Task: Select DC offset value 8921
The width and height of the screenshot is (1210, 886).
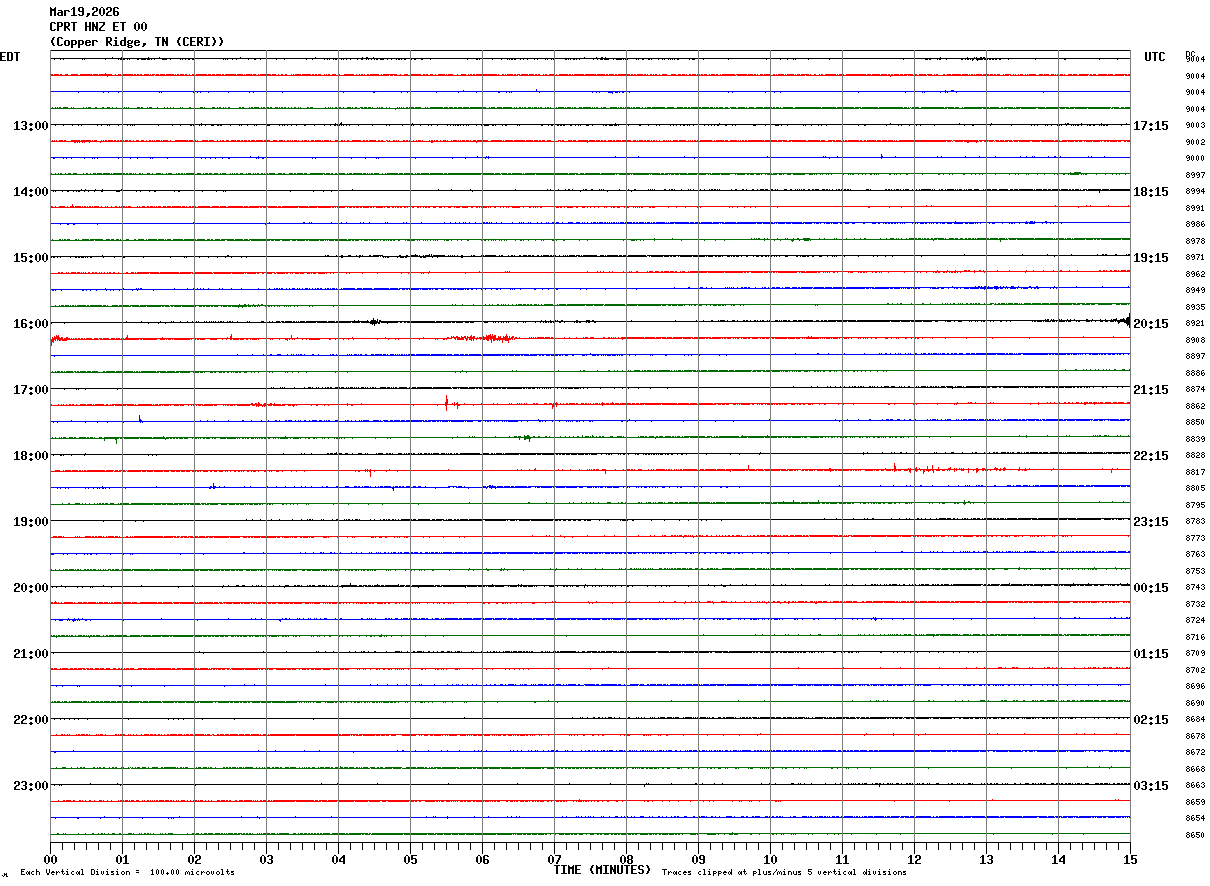Action: [1195, 324]
